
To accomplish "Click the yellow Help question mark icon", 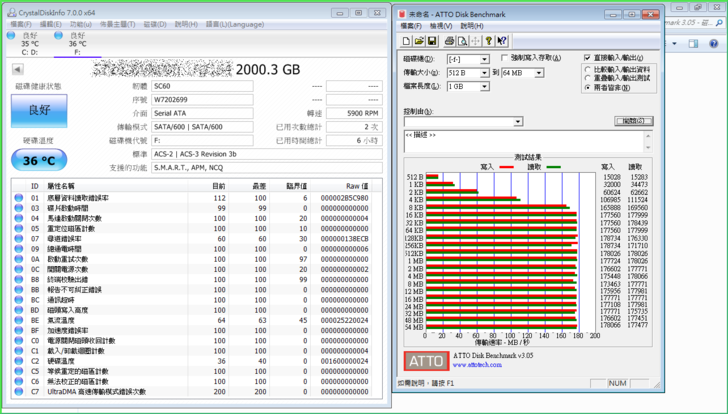I will click(x=488, y=41).
